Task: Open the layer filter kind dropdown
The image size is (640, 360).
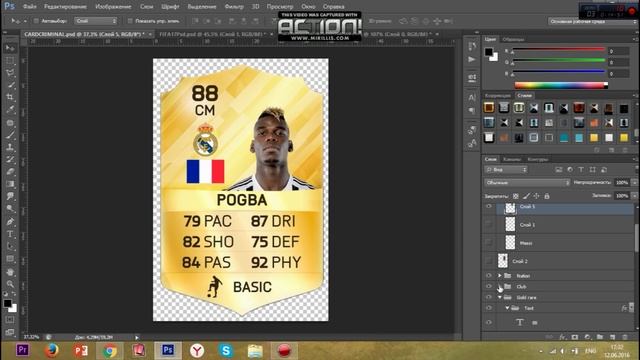Action: click(x=506, y=169)
